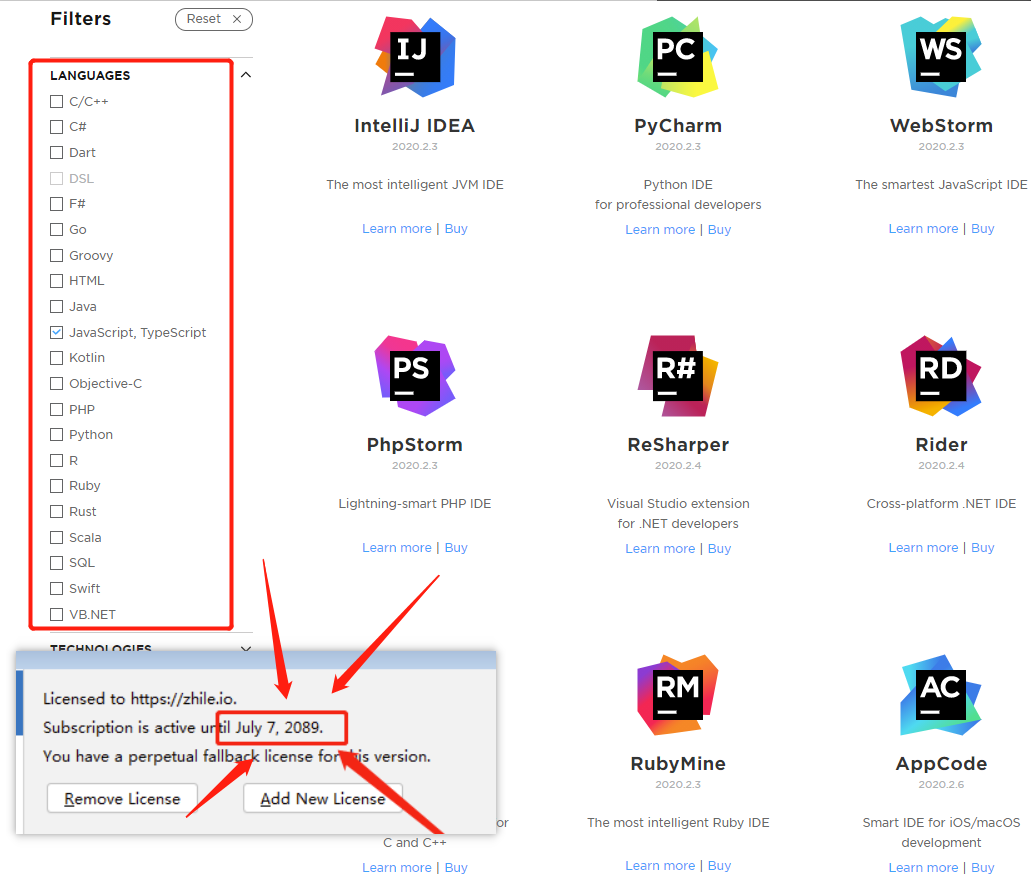Click Buy link under RubyMine
The width and height of the screenshot is (1031, 875).
[x=719, y=865]
